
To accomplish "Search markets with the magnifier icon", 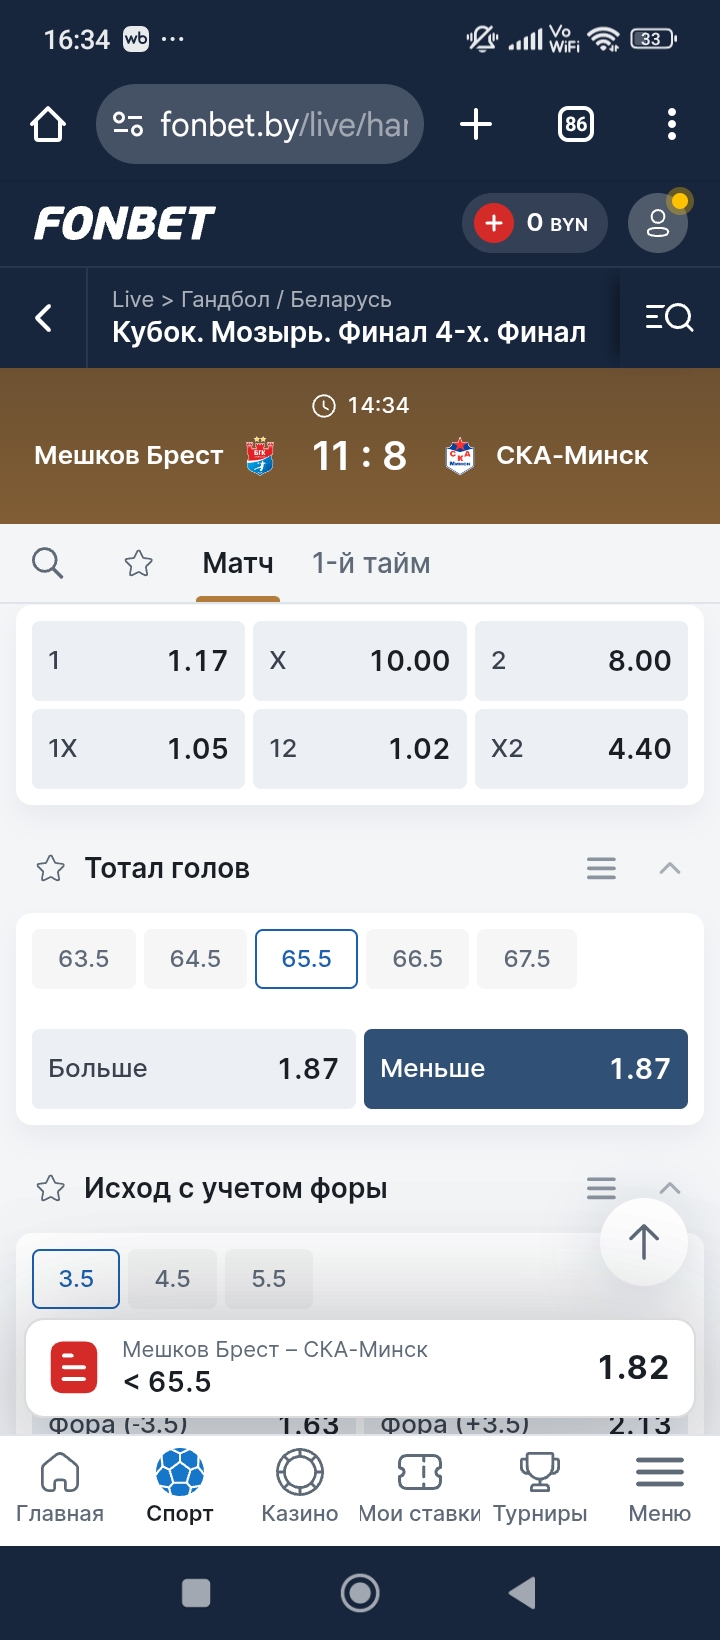I will pos(47,563).
